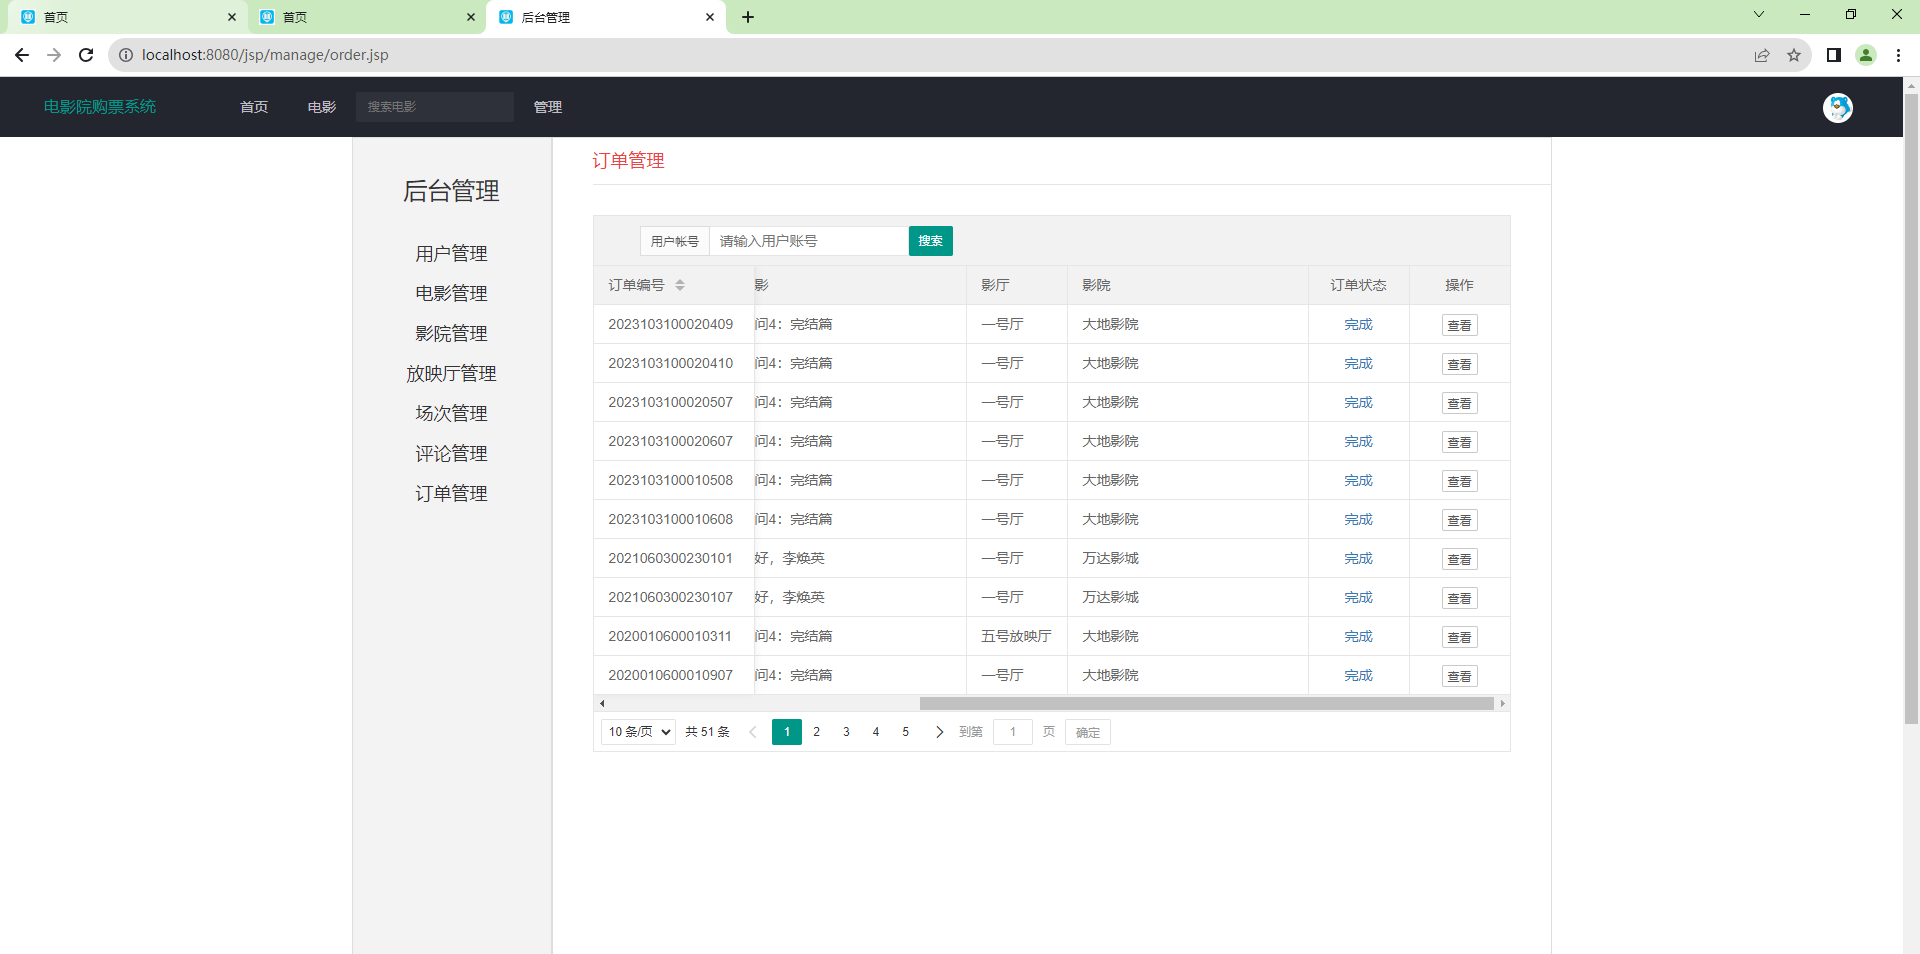View order 2023103100010608
This screenshot has width=1920, height=954.
(x=1460, y=520)
